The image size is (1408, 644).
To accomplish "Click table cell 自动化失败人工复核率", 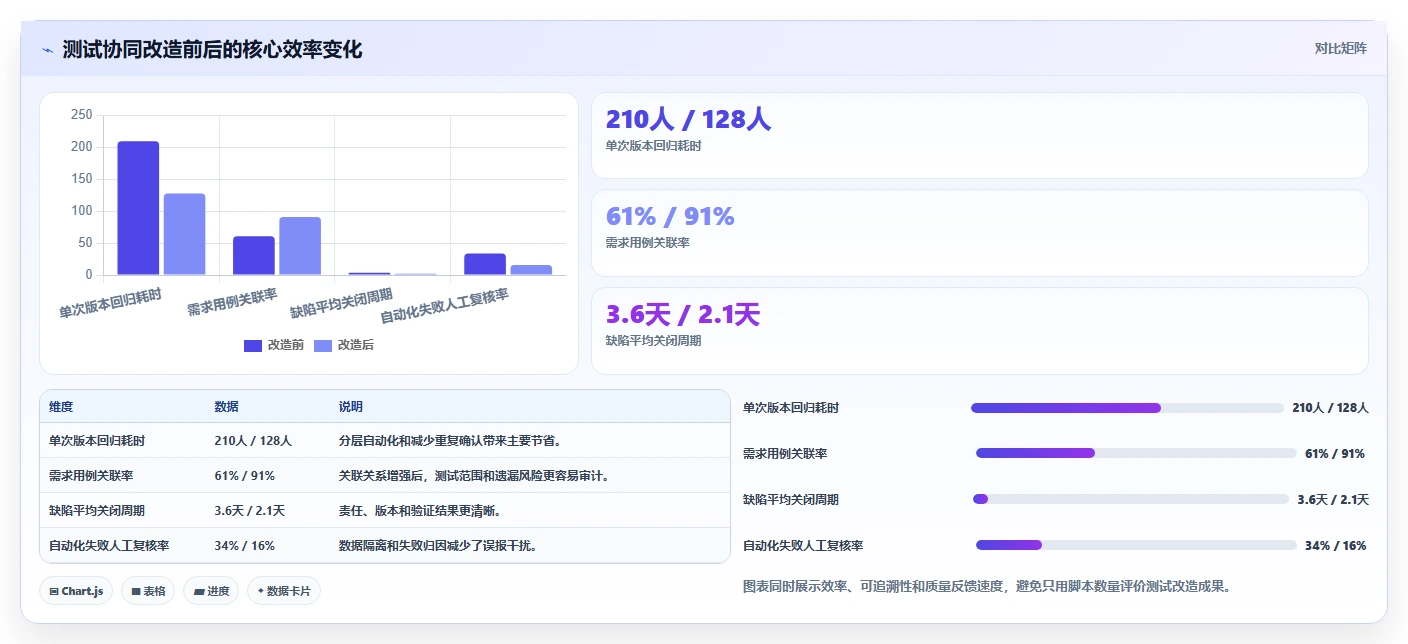I will pyautogui.click(x=109, y=545).
